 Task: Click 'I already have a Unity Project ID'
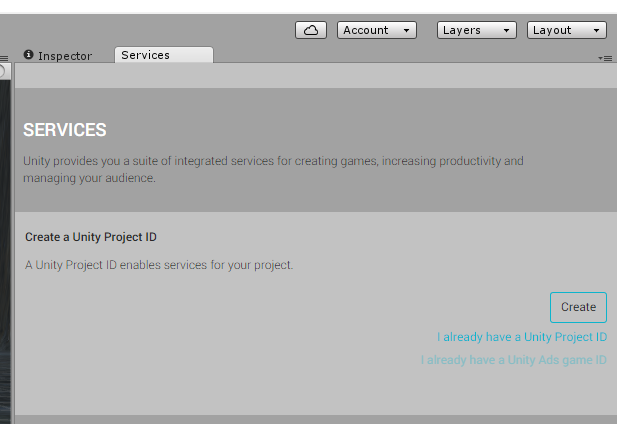522,337
